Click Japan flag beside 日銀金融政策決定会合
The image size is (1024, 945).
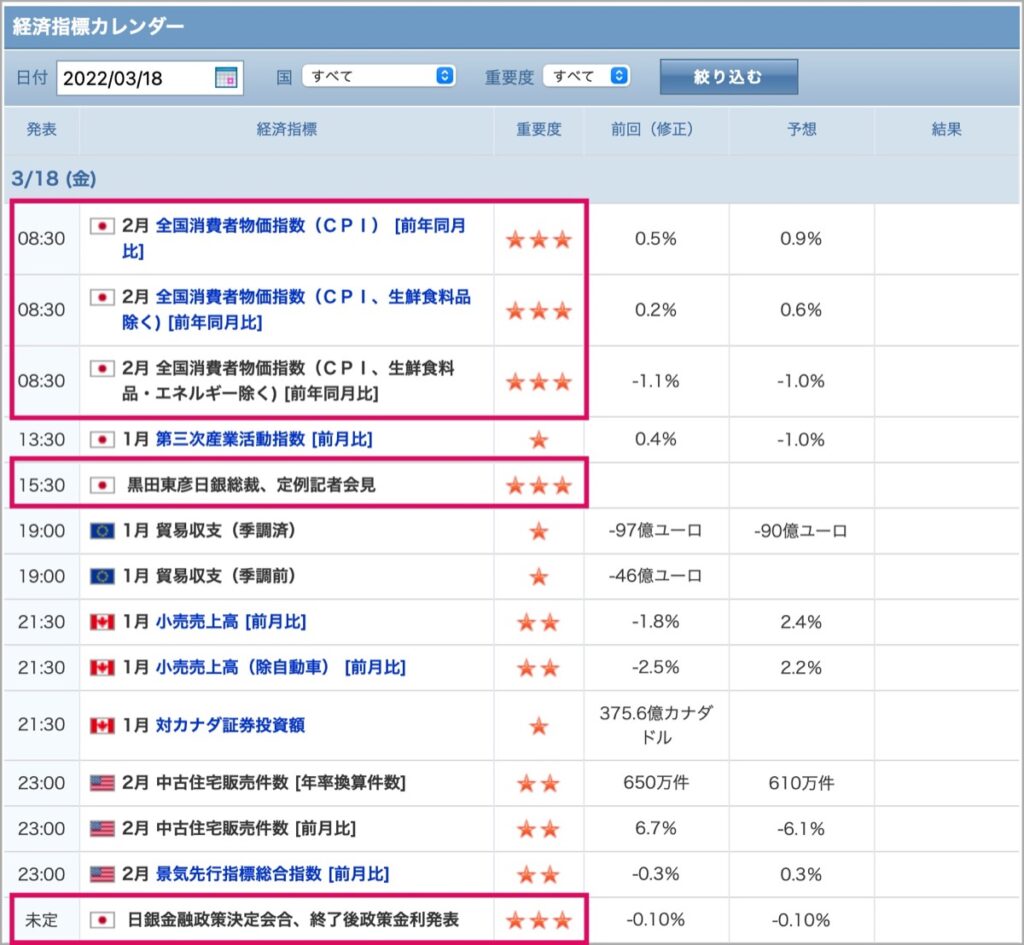click(x=102, y=920)
